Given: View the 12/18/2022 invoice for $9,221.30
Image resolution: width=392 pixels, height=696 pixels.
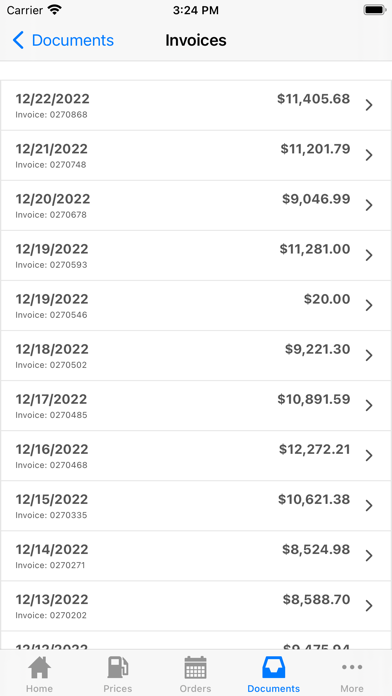Looking at the screenshot, I should (x=196, y=356).
